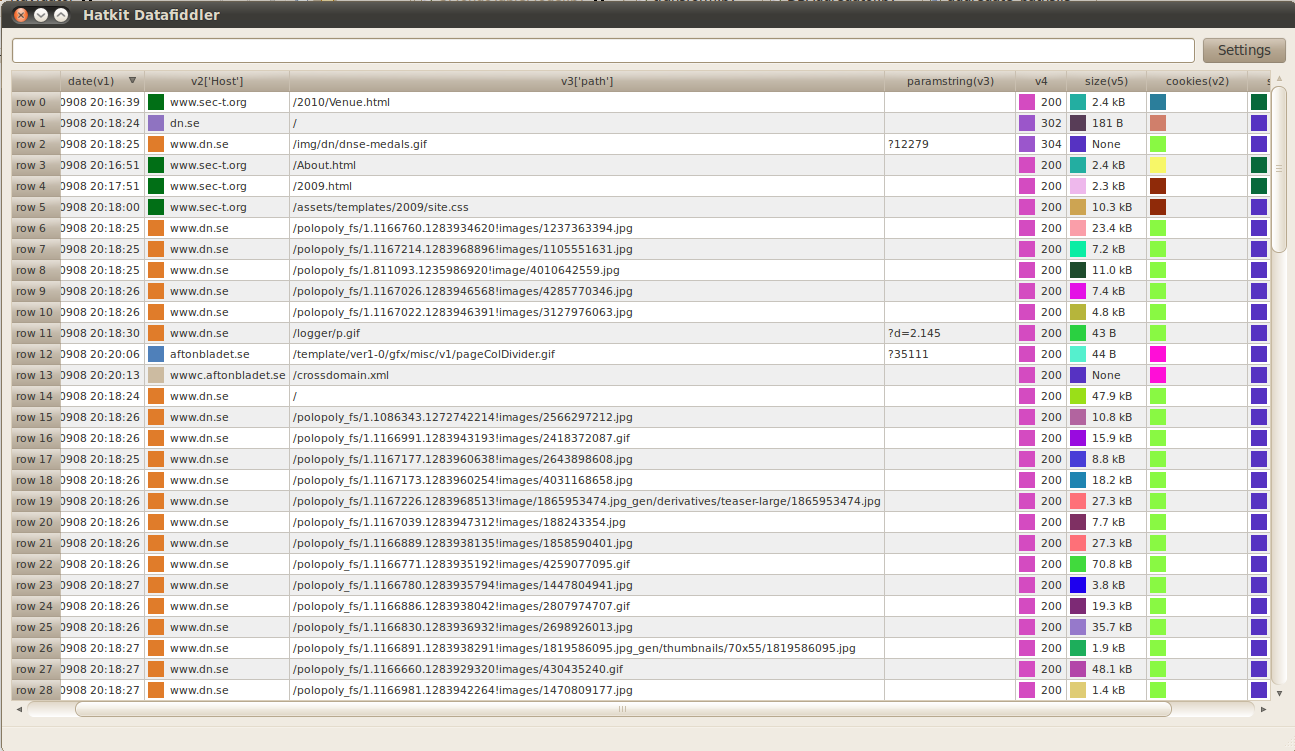The width and height of the screenshot is (1295, 751).
Task: Select the /2010/Venue.html path cell
Action: 587,102
